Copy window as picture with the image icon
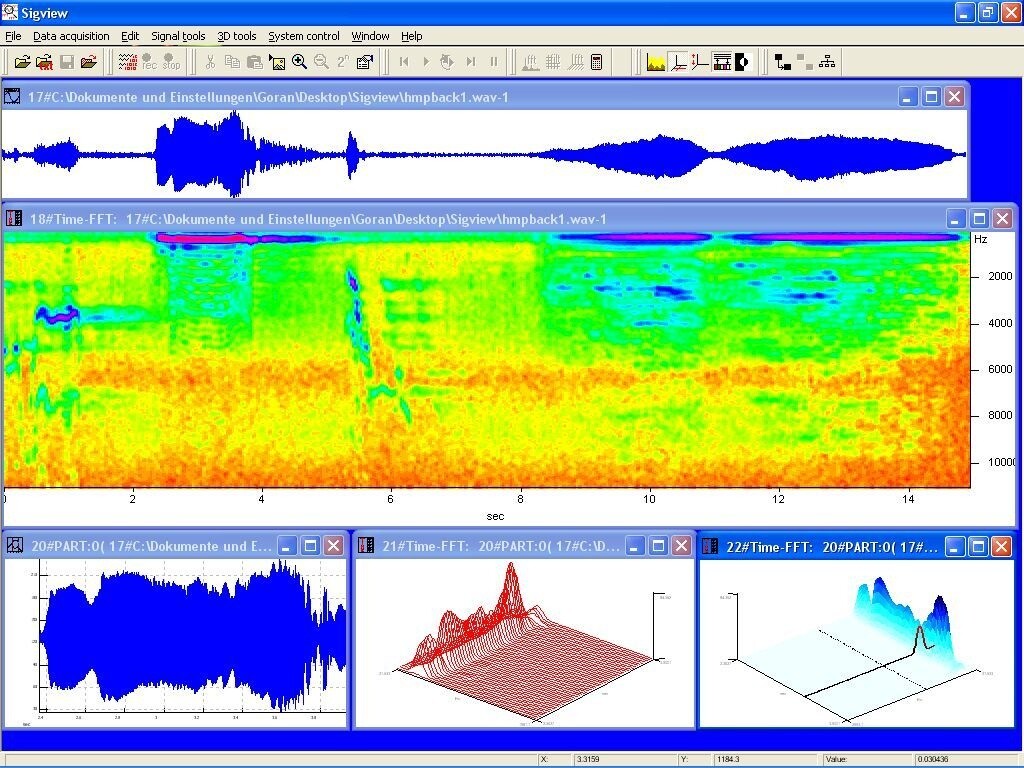This screenshot has width=1024, height=768. point(277,62)
